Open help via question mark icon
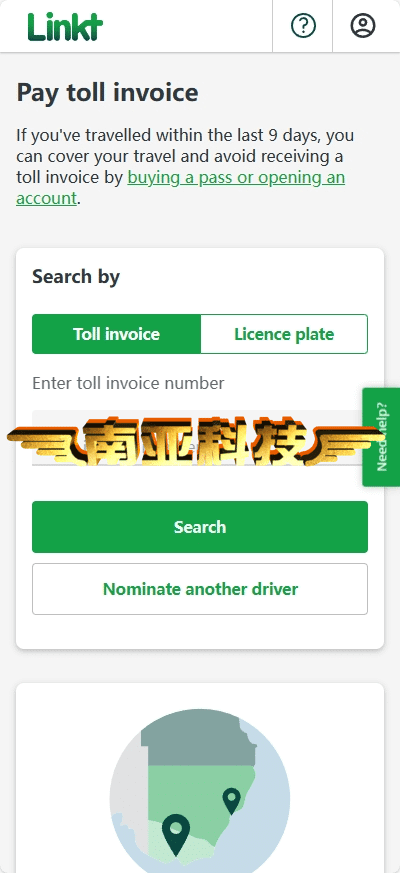This screenshot has height=873, width=400. [303, 26]
